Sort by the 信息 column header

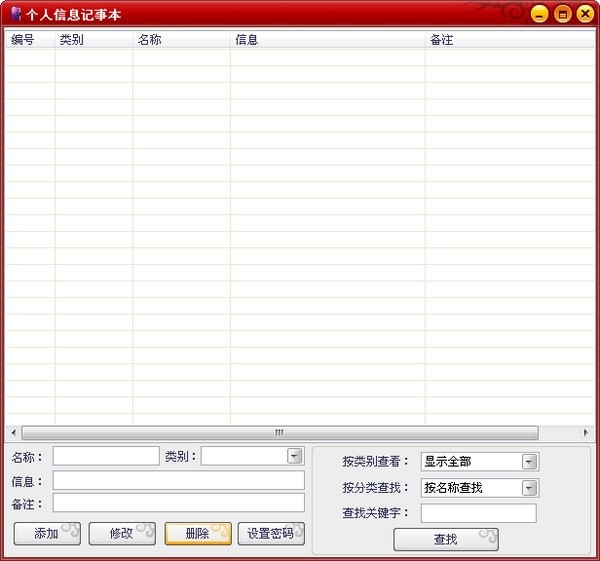coord(328,39)
